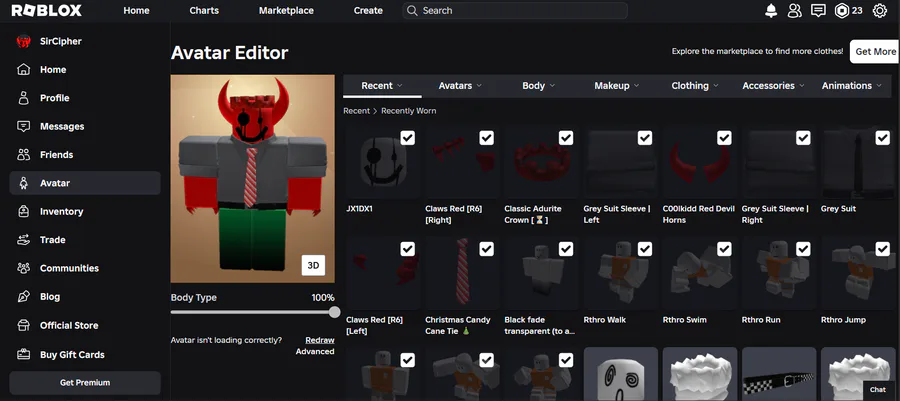
Task: Open the friends icon in top bar
Action: pyautogui.click(x=794, y=10)
